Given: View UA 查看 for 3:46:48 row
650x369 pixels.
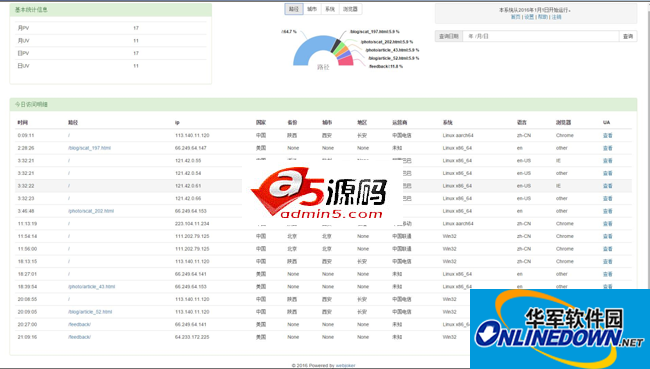Looking at the screenshot, I should 608,211.
